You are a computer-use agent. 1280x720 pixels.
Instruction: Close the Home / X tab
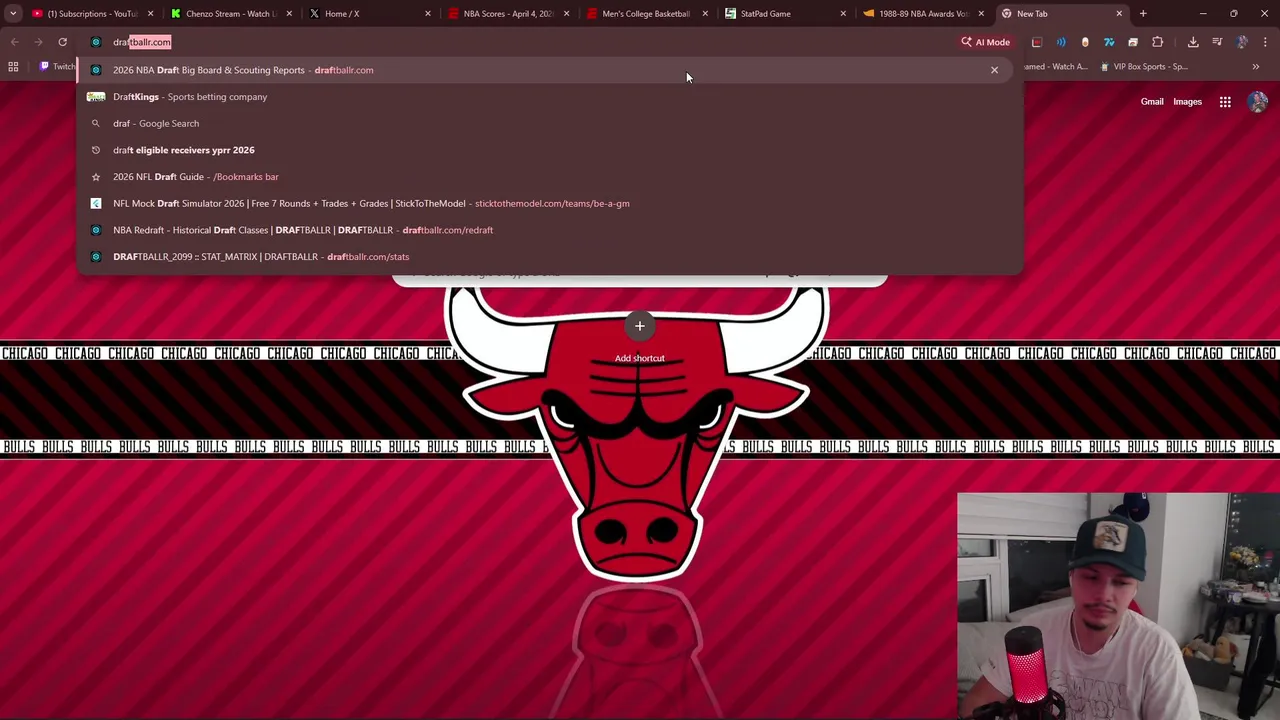click(428, 13)
